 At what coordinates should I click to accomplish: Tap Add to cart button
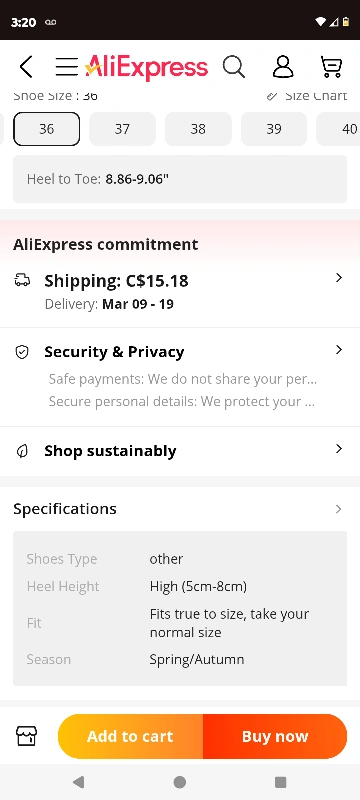coord(131,736)
